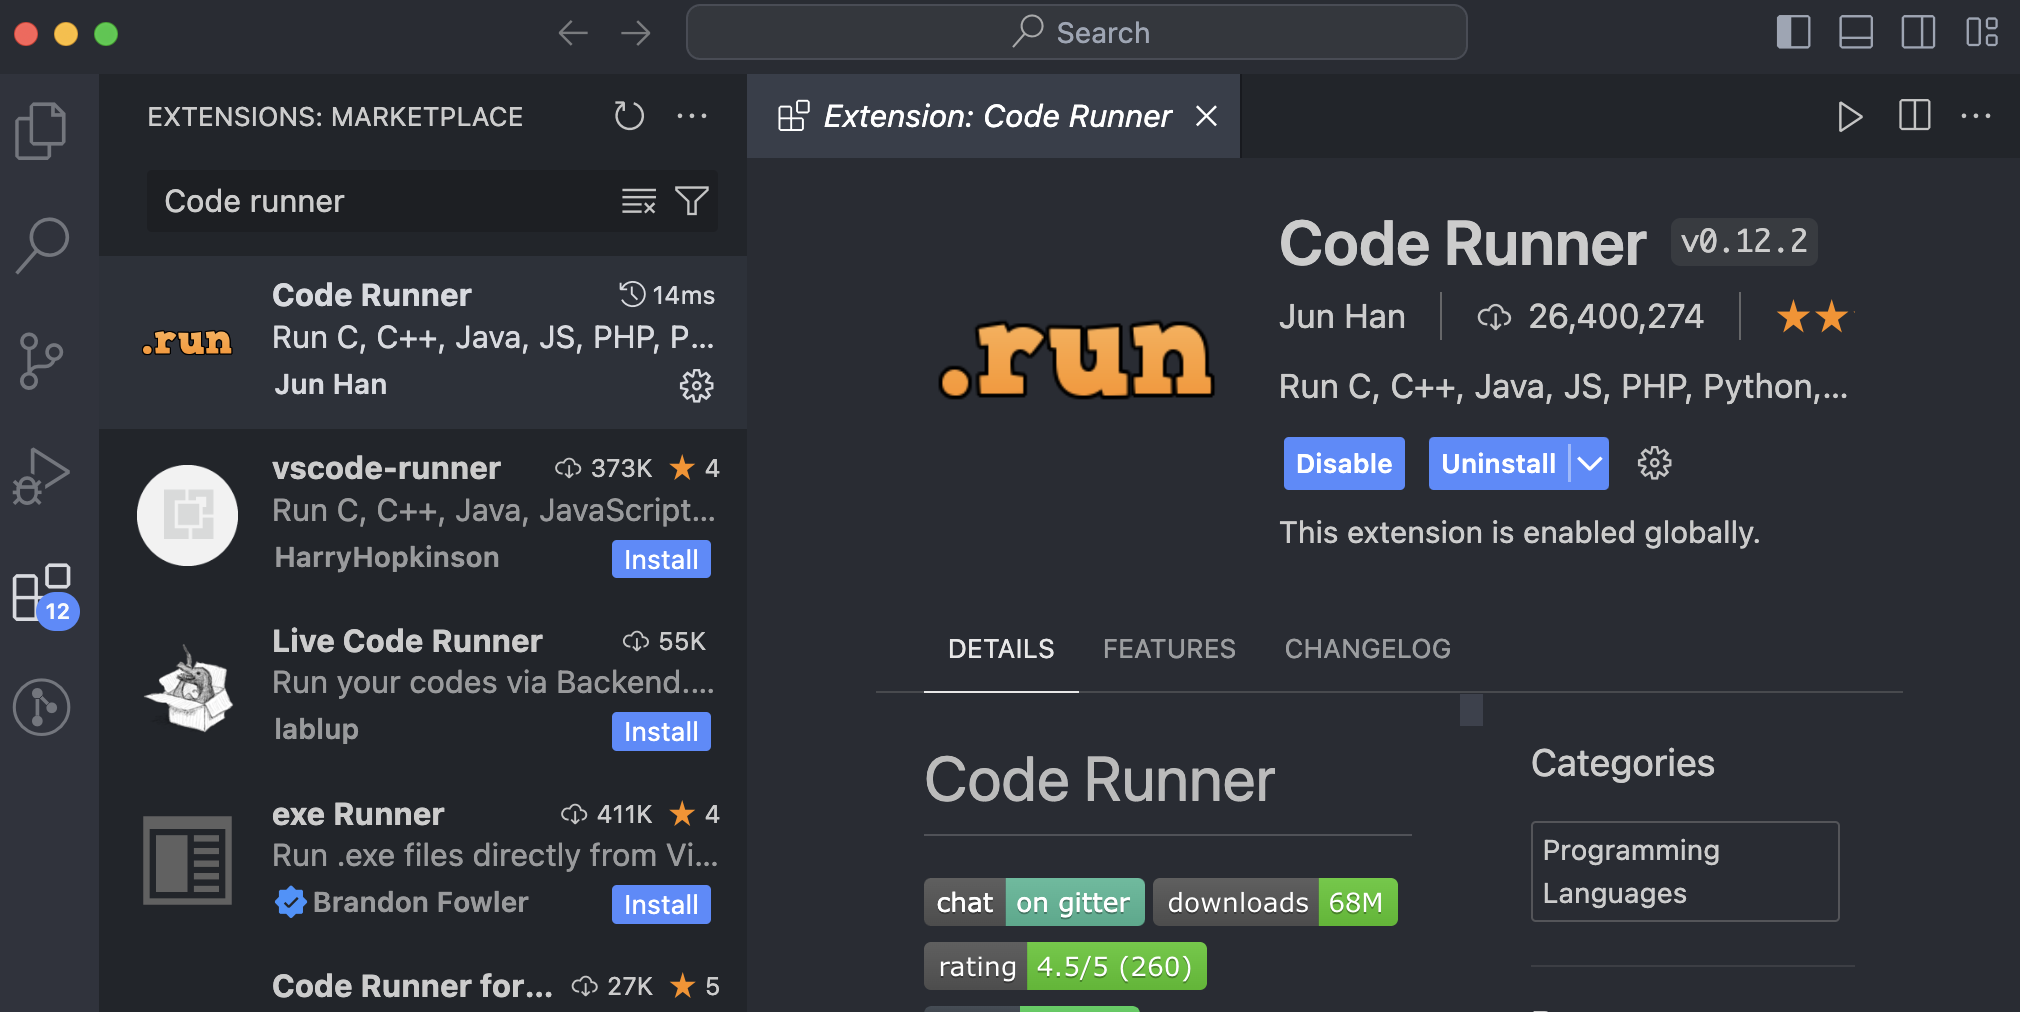
Task: Toggle the secondary sidebar visibility
Action: tap(1919, 32)
